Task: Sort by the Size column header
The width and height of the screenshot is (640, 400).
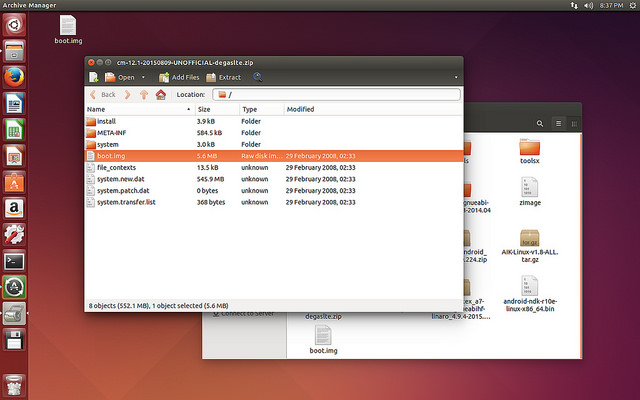Action: pos(204,109)
